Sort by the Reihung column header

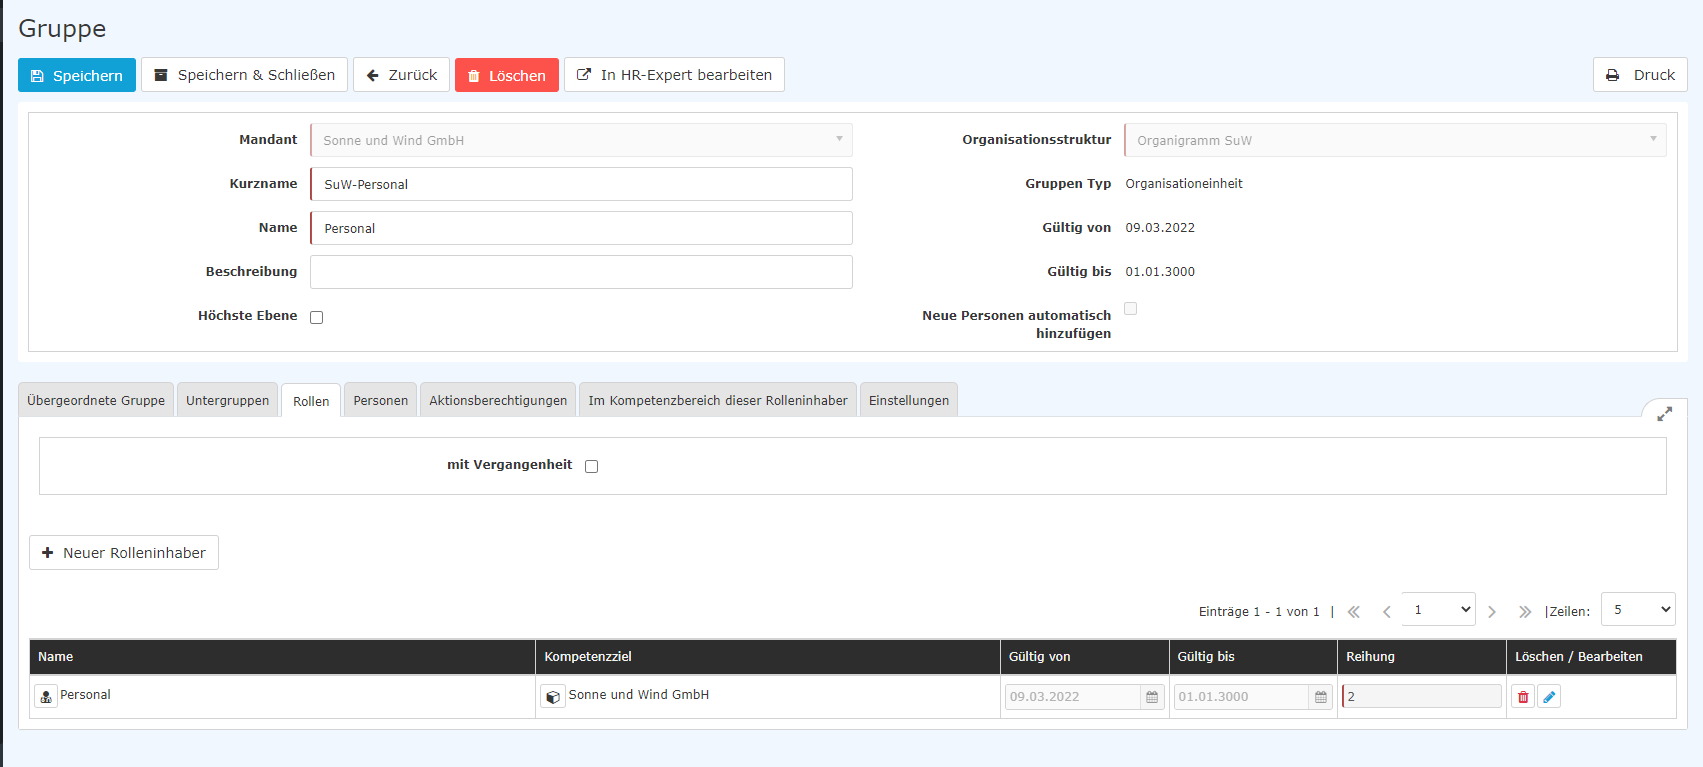[x=1422, y=657]
